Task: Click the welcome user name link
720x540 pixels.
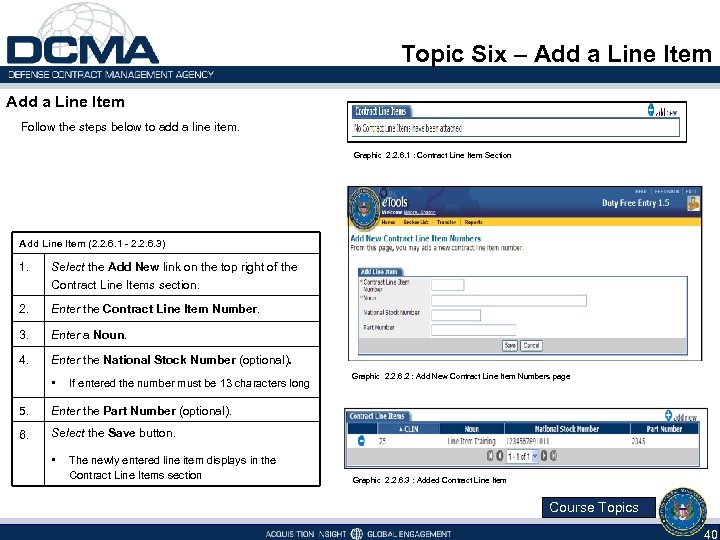Action: [x=420, y=212]
